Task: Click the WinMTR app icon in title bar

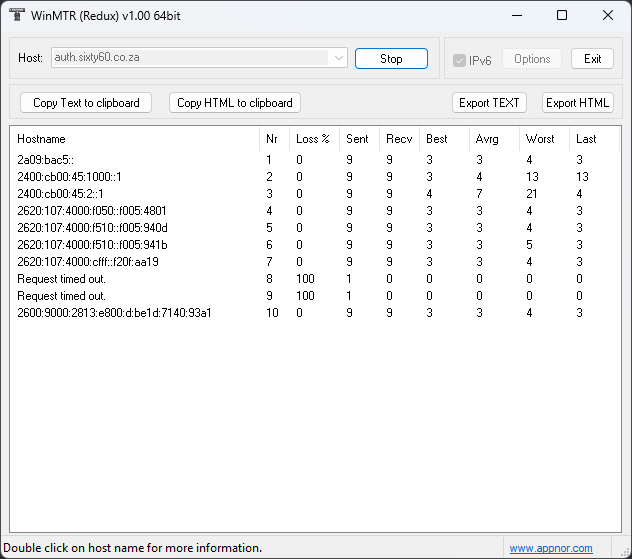Action: 17,15
